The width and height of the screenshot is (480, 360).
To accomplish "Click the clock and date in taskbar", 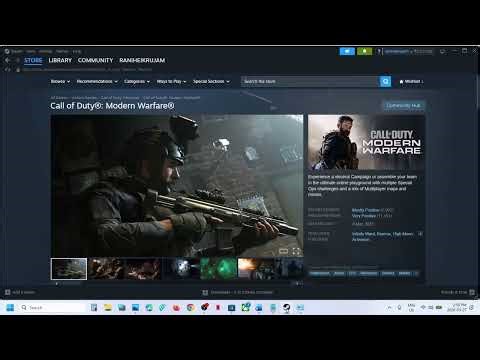I will 458,307.
